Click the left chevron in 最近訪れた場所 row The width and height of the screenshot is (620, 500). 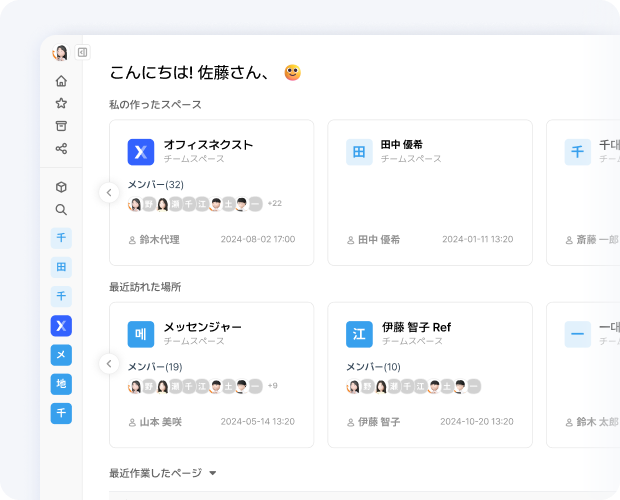110,364
